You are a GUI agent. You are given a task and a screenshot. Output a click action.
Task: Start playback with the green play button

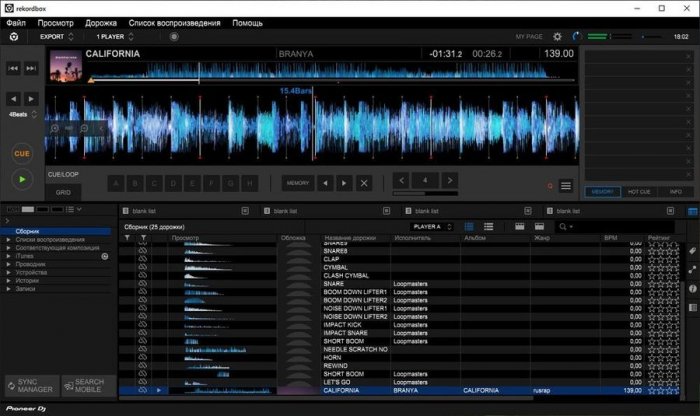21,178
